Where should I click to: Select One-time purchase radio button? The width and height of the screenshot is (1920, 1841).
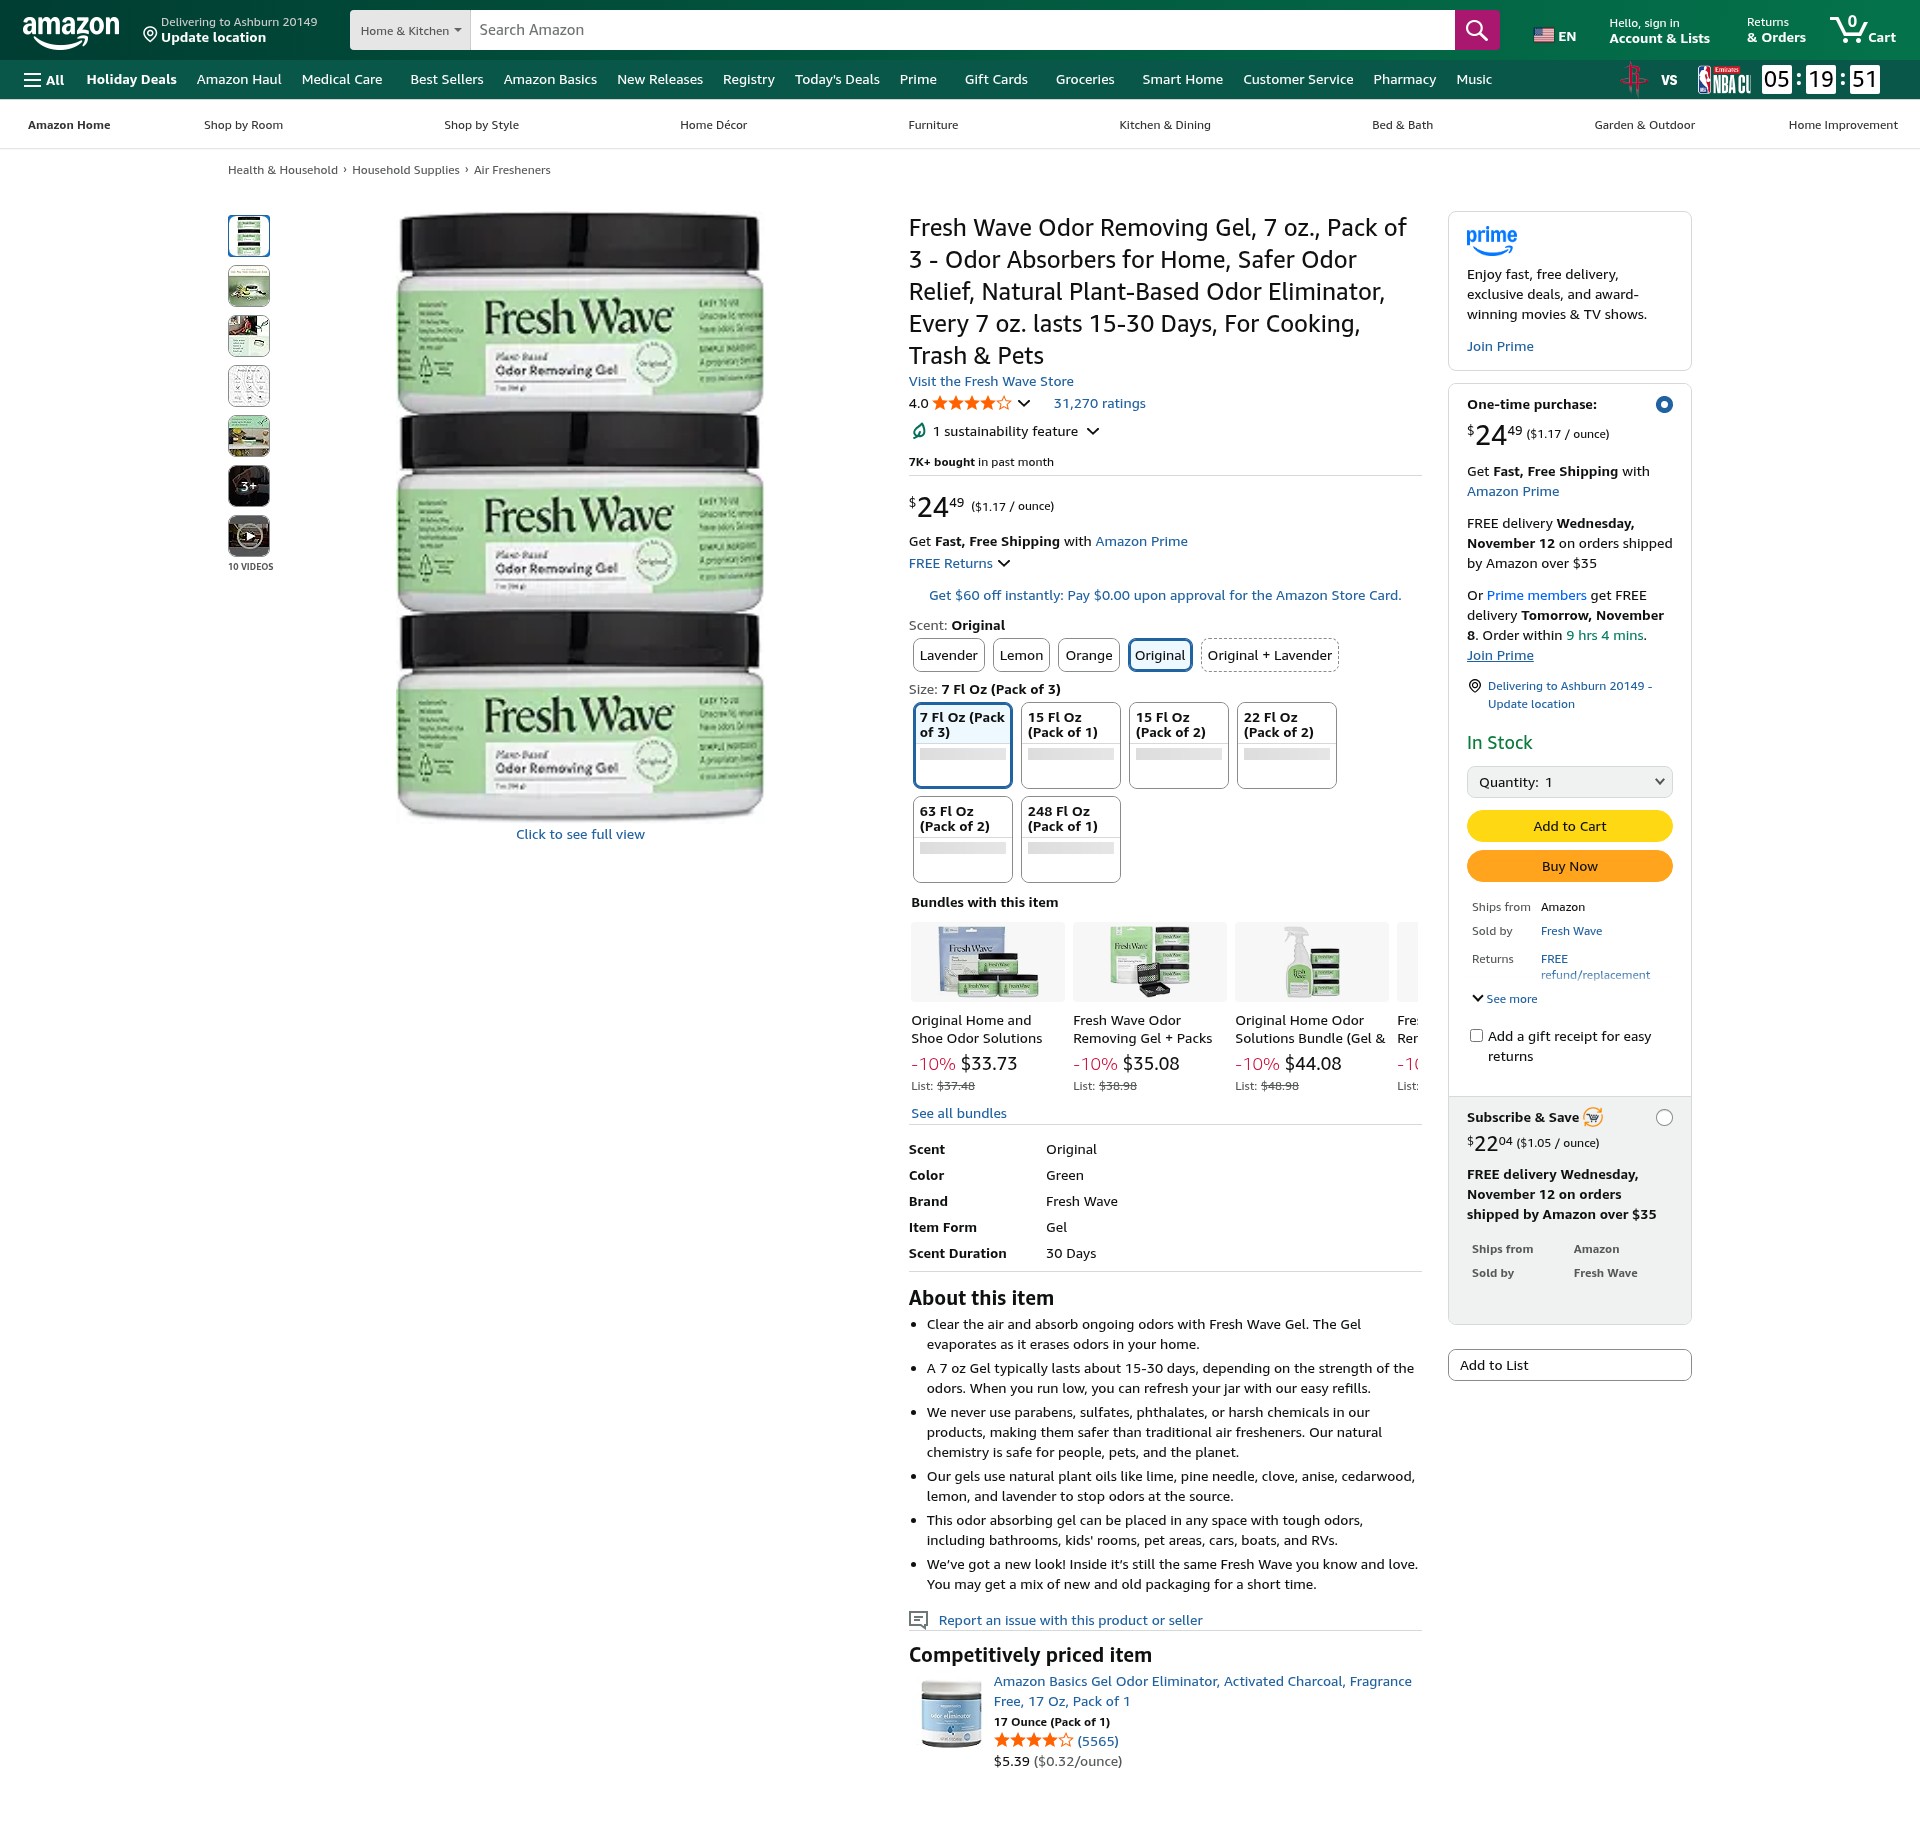click(1664, 405)
